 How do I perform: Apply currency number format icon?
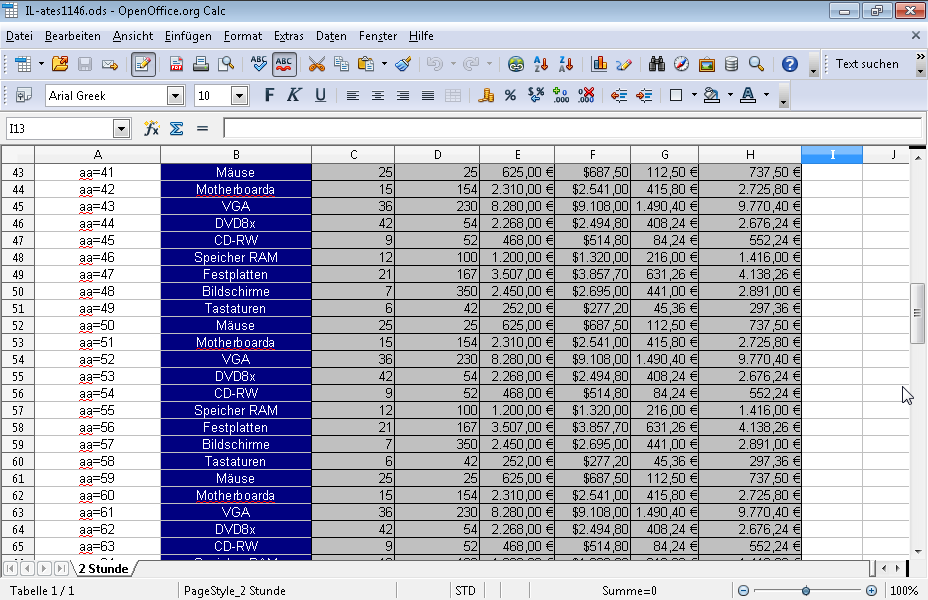(486, 95)
